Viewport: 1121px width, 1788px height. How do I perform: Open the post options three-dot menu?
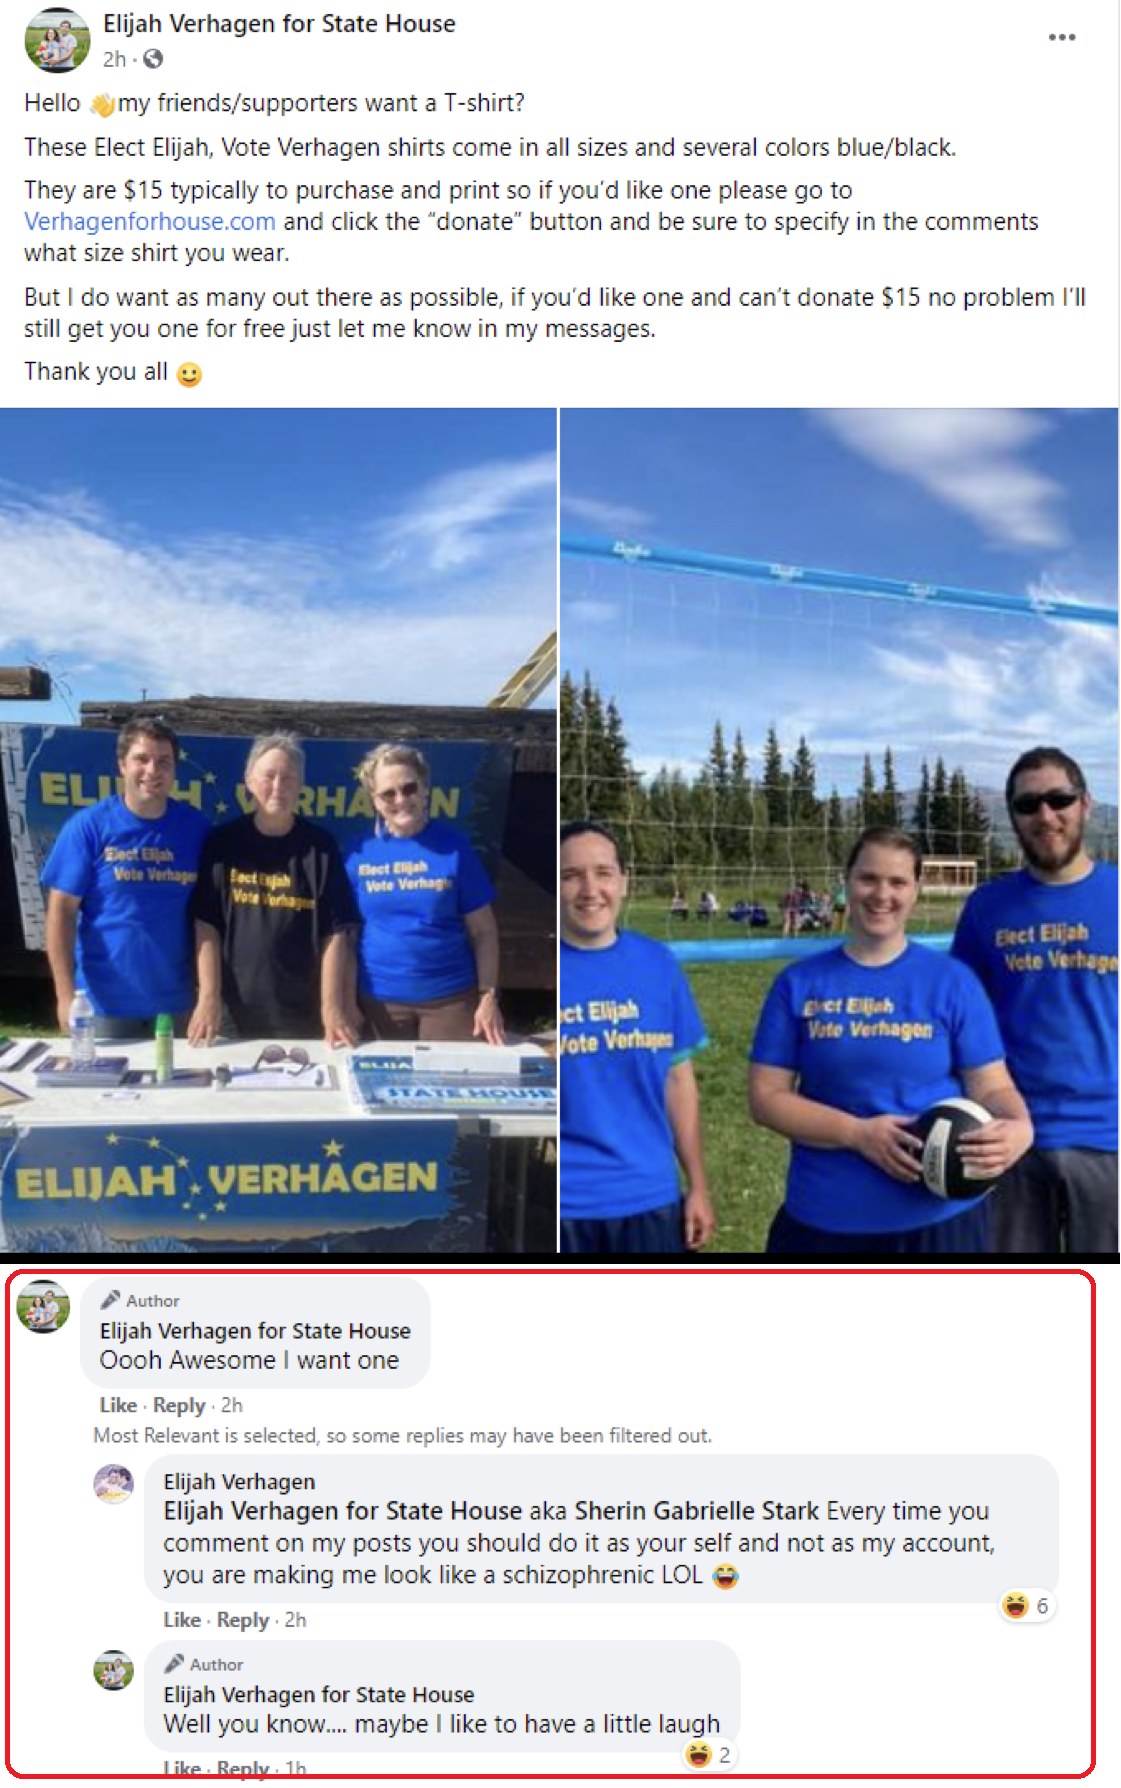click(x=1061, y=37)
